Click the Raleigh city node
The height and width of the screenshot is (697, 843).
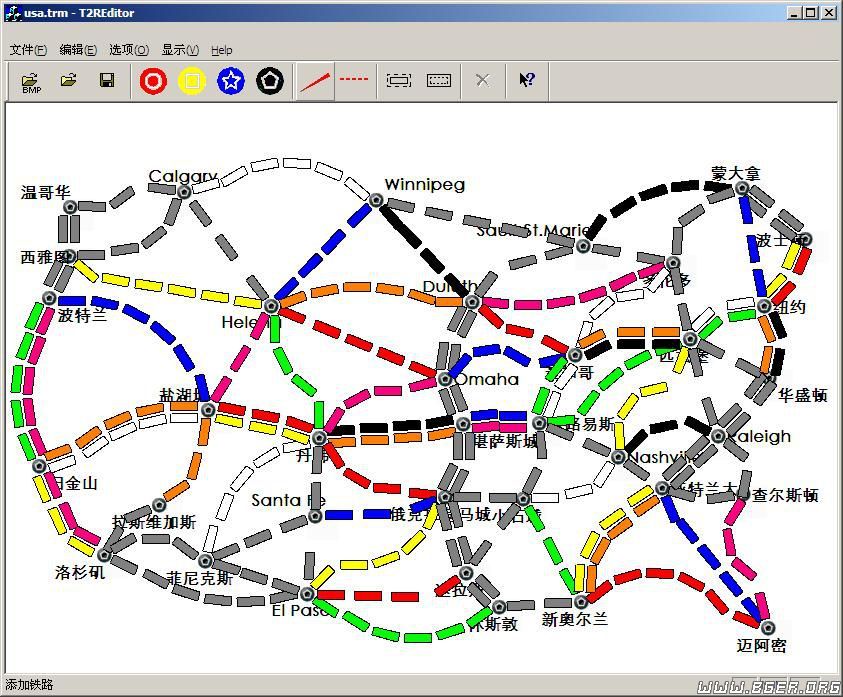click(718, 436)
